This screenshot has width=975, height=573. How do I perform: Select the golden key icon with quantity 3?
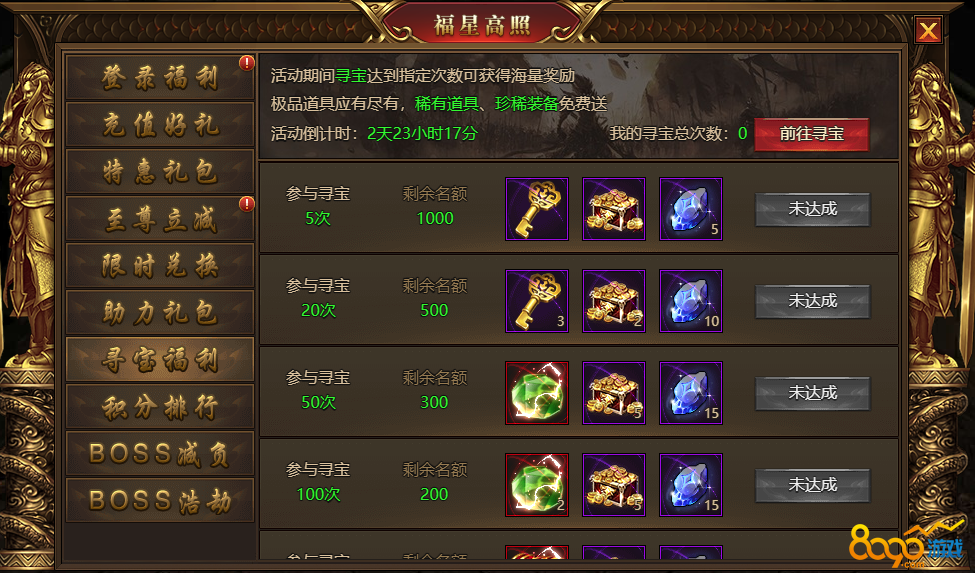click(x=537, y=301)
